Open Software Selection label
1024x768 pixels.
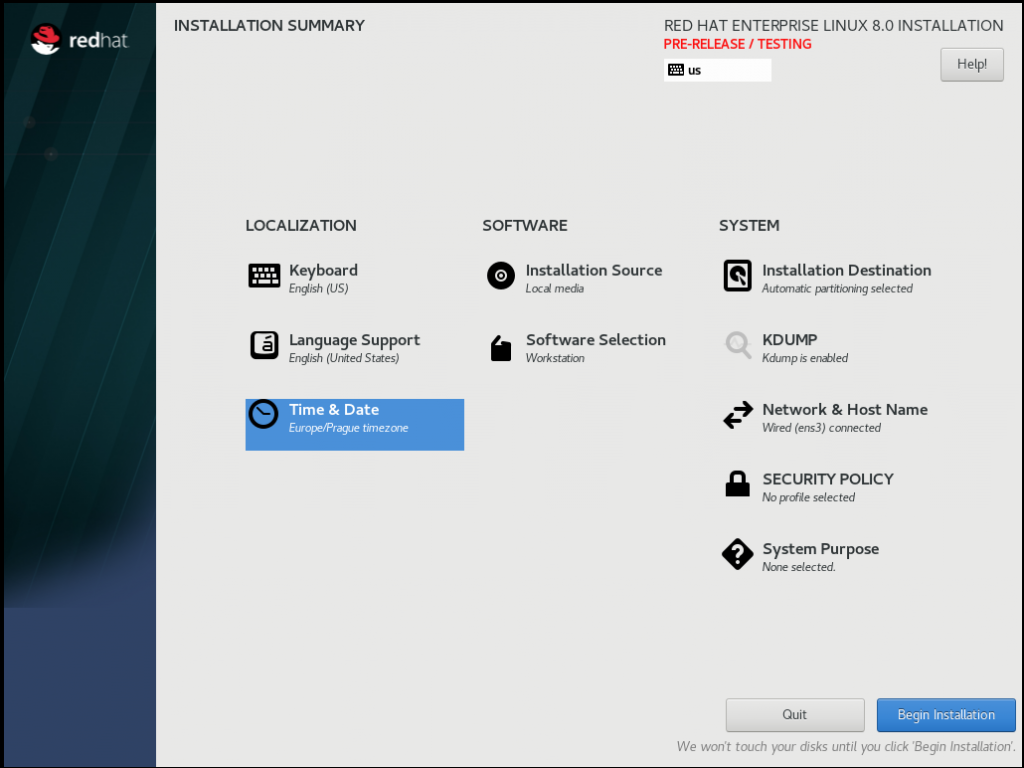click(x=596, y=340)
